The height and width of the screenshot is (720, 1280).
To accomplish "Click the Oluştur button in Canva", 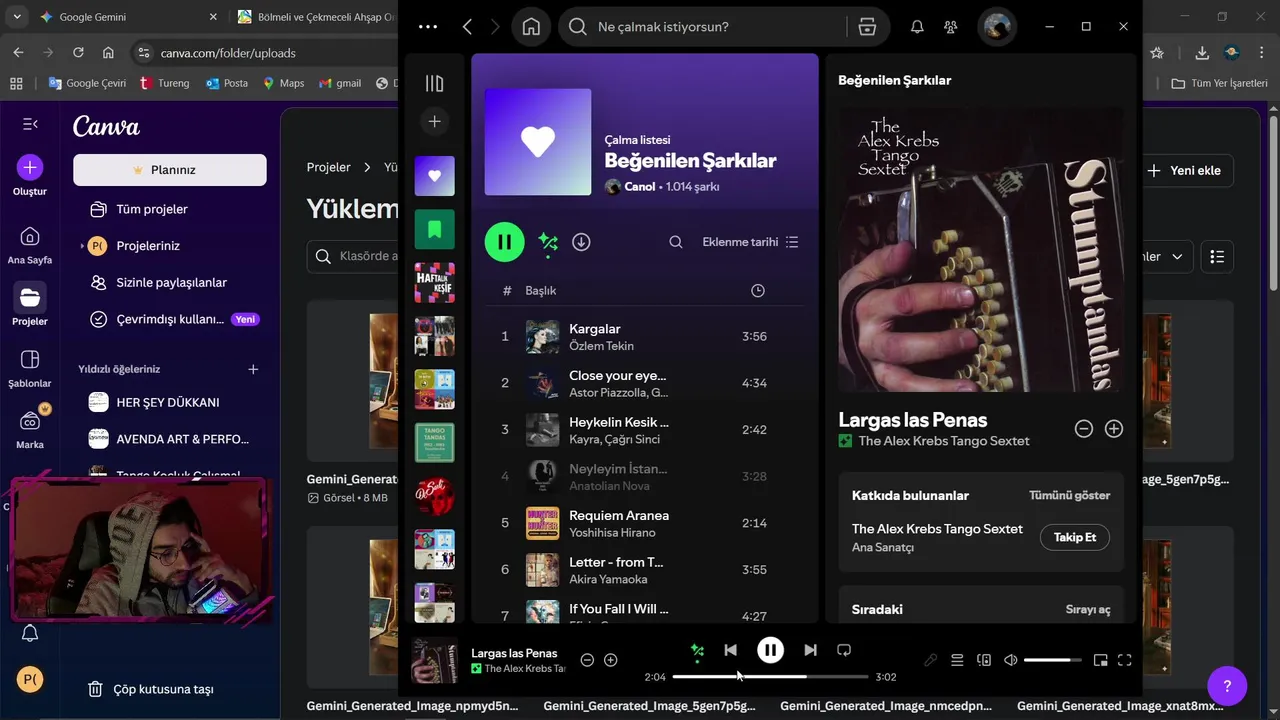I will (x=30, y=176).
